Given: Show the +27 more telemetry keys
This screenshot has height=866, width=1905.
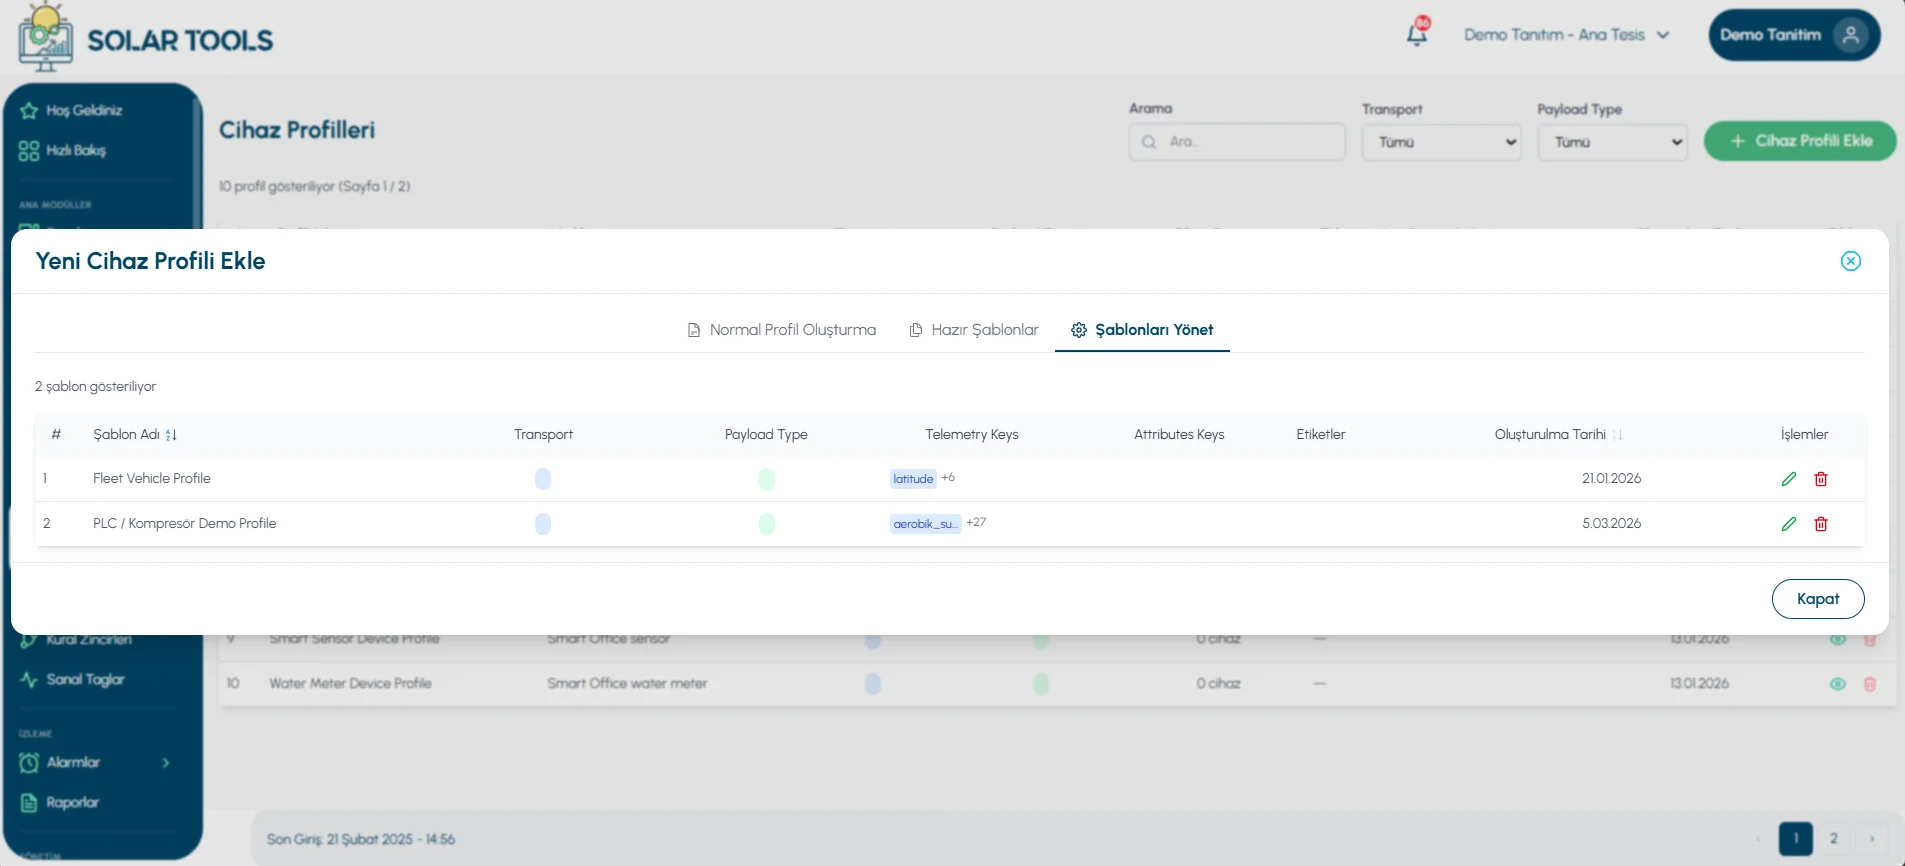Looking at the screenshot, I should click(x=976, y=523).
